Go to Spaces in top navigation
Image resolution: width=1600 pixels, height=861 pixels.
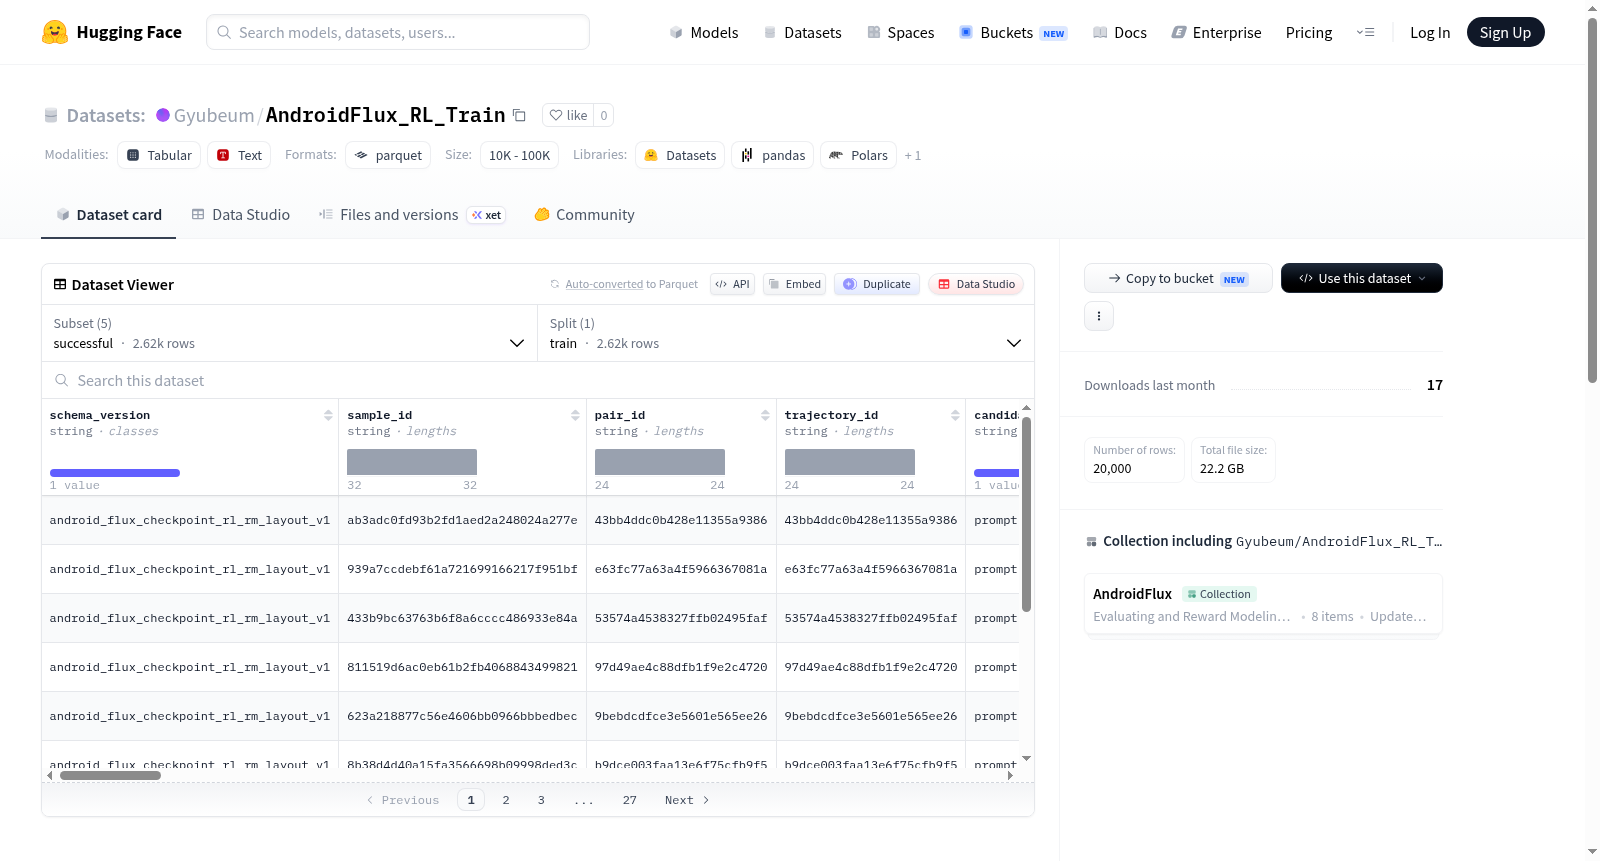(x=901, y=33)
